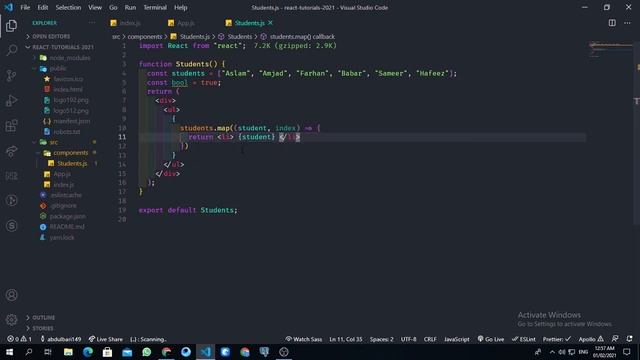Viewport: 640px width, 360px height.
Task: Open manifest.json in the file tree
Action: pyautogui.click(x=71, y=121)
